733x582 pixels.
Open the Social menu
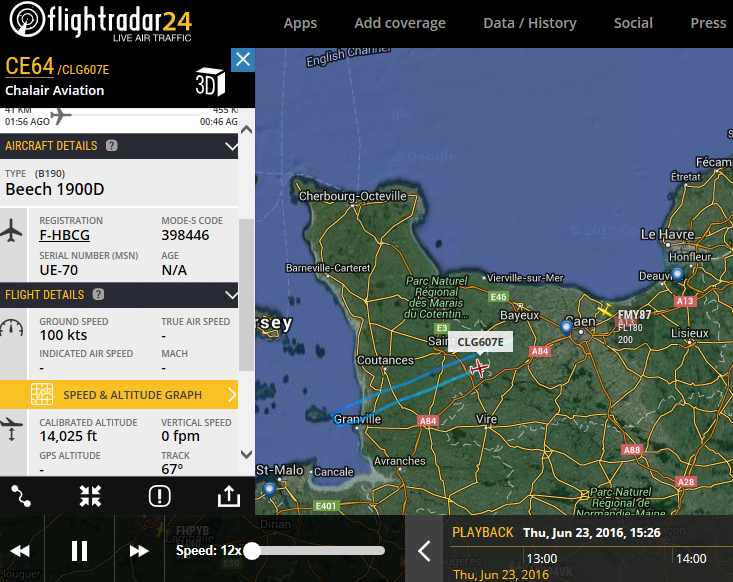coord(633,23)
